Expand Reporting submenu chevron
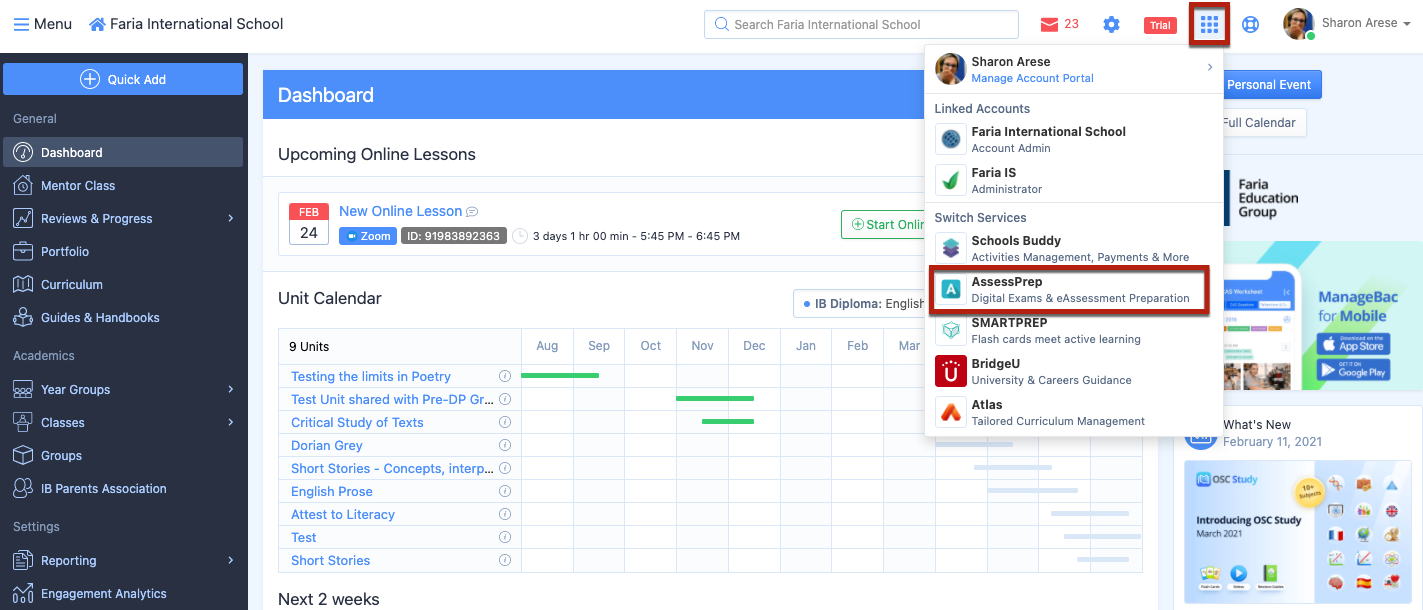Image resolution: width=1423 pixels, height=610 pixels. click(231, 560)
